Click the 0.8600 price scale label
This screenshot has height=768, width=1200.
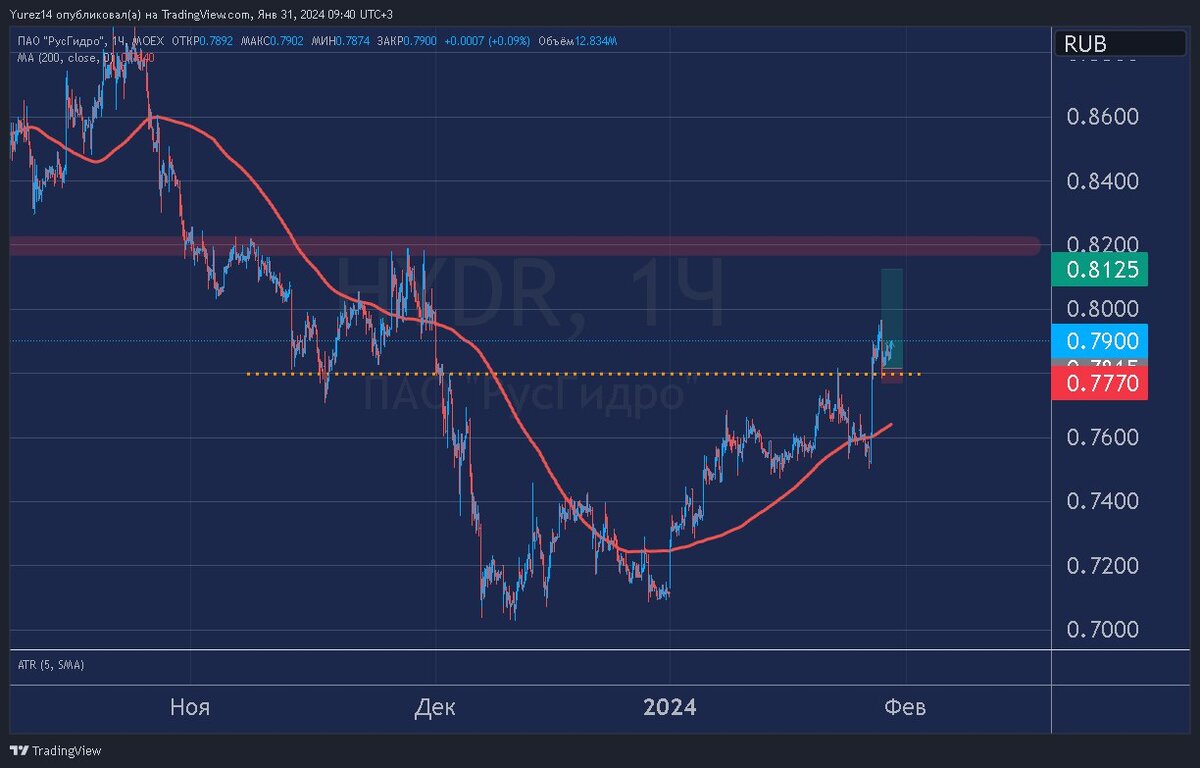click(1103, 117)
